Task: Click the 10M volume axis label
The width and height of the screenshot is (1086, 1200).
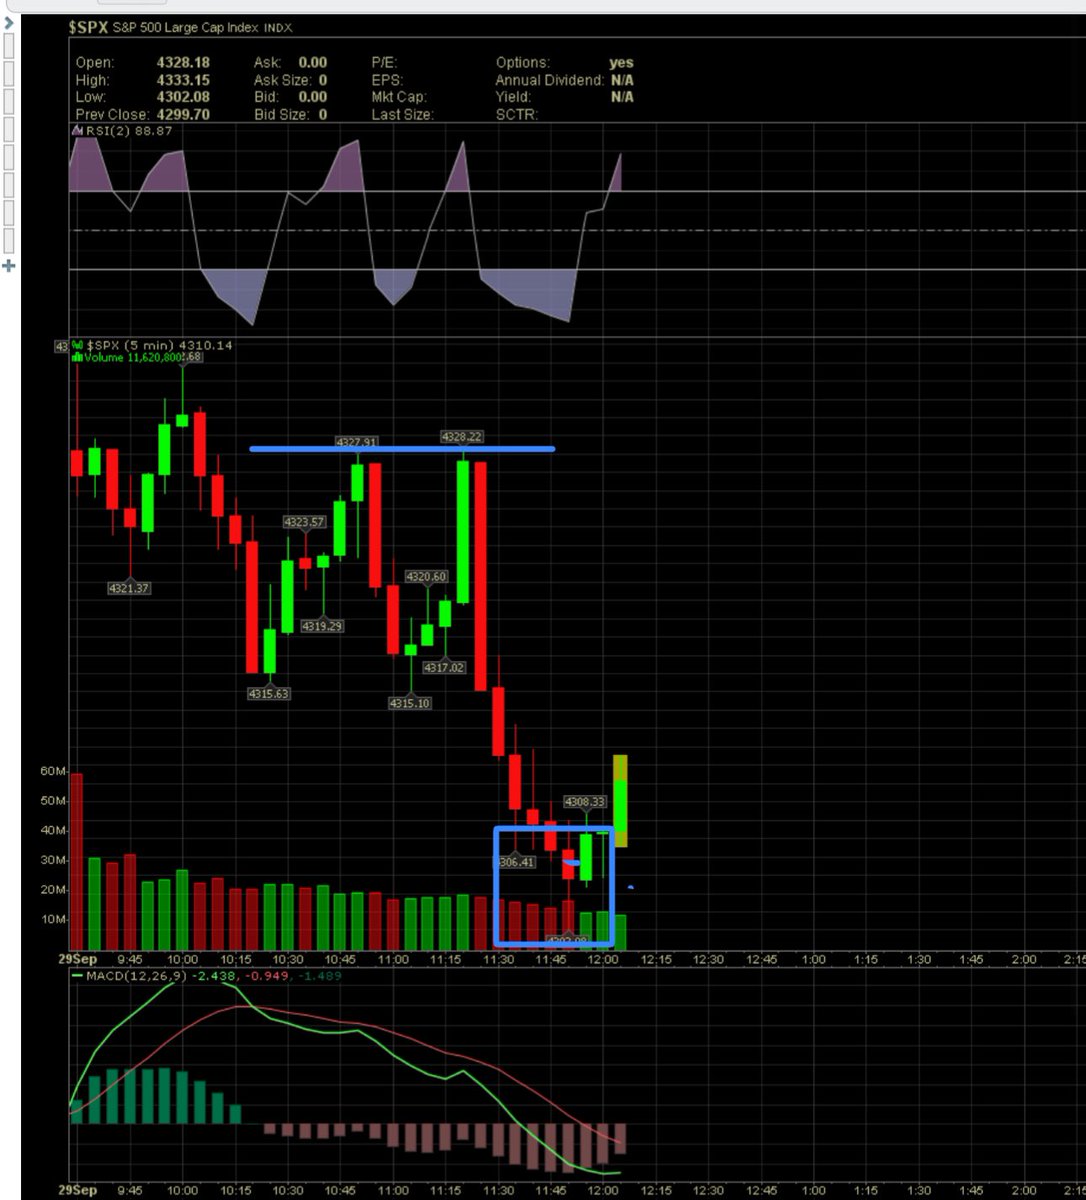Action: 55,919
